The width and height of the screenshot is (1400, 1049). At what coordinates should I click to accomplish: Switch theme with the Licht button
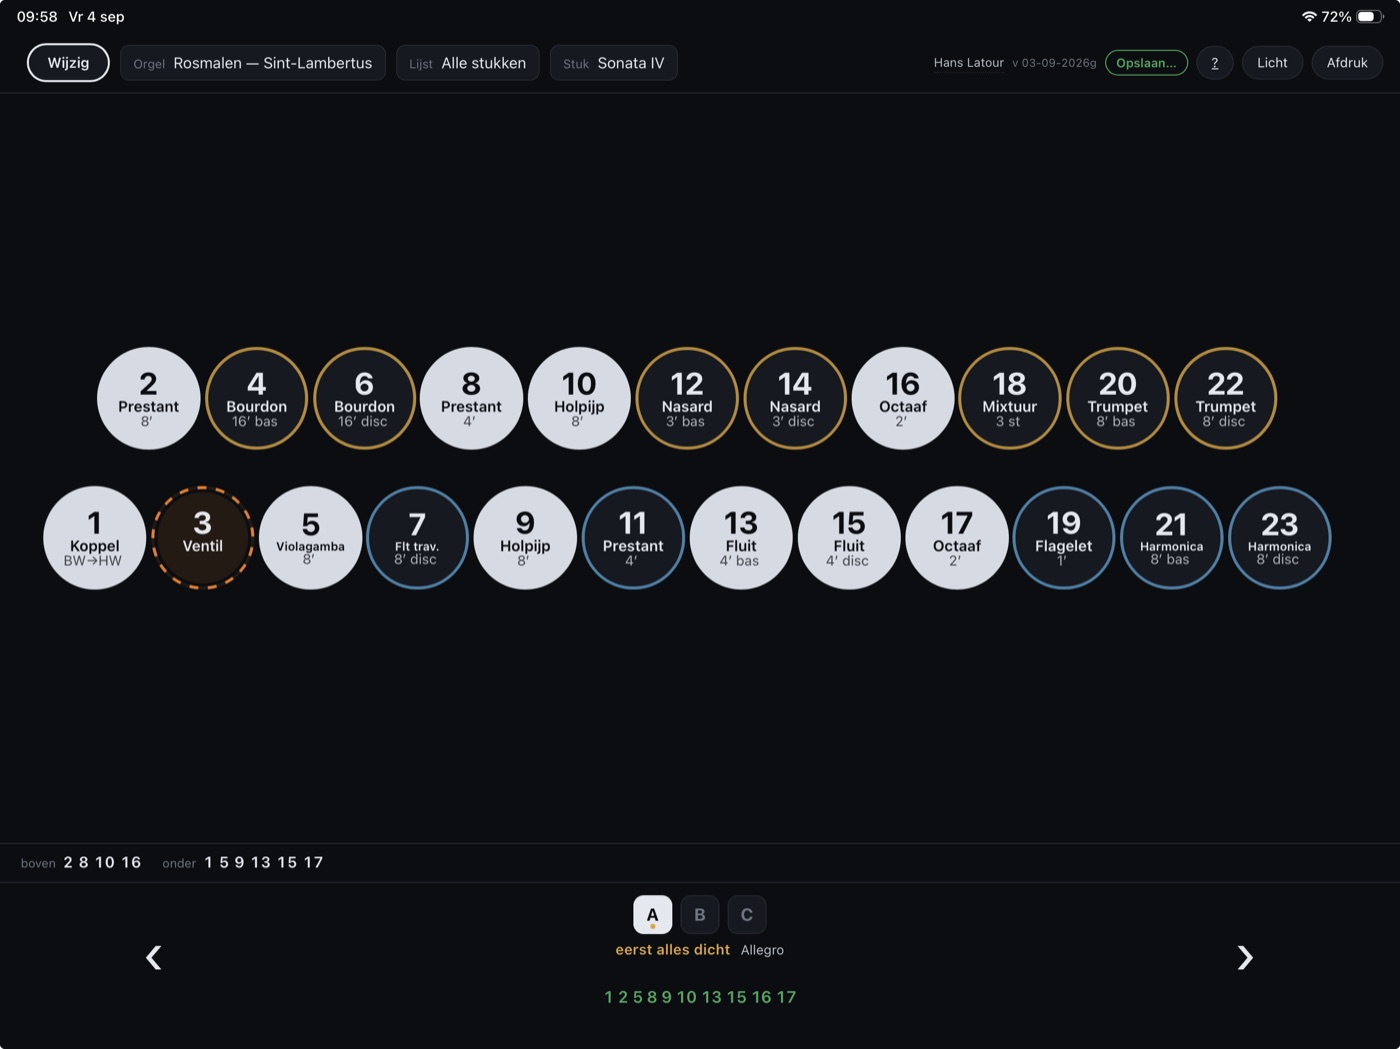click(x=1272, y=63)
